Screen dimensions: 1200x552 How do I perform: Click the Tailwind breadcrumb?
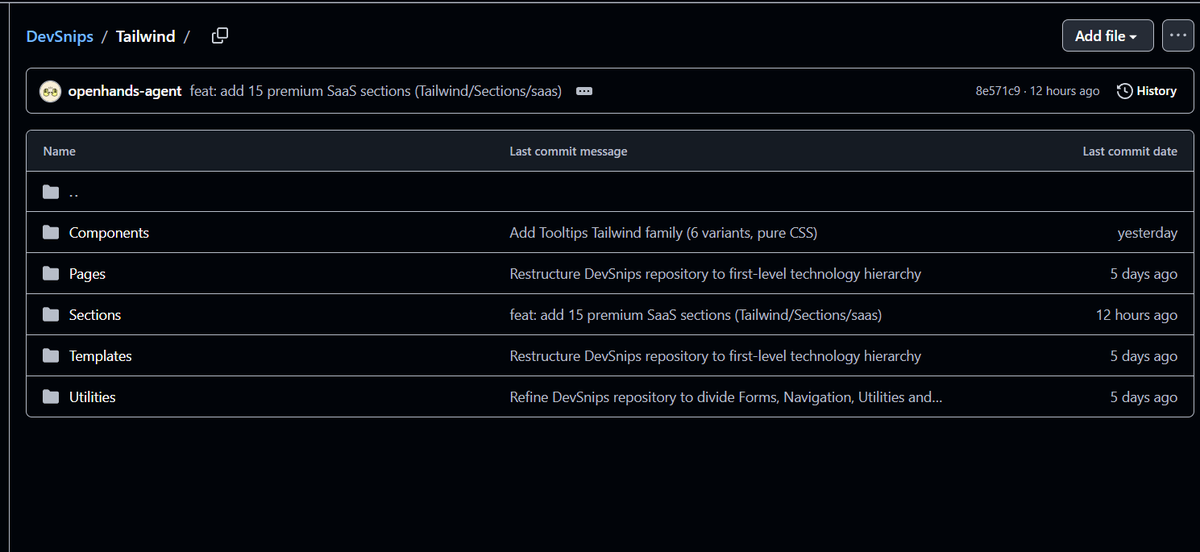point(145,36)
